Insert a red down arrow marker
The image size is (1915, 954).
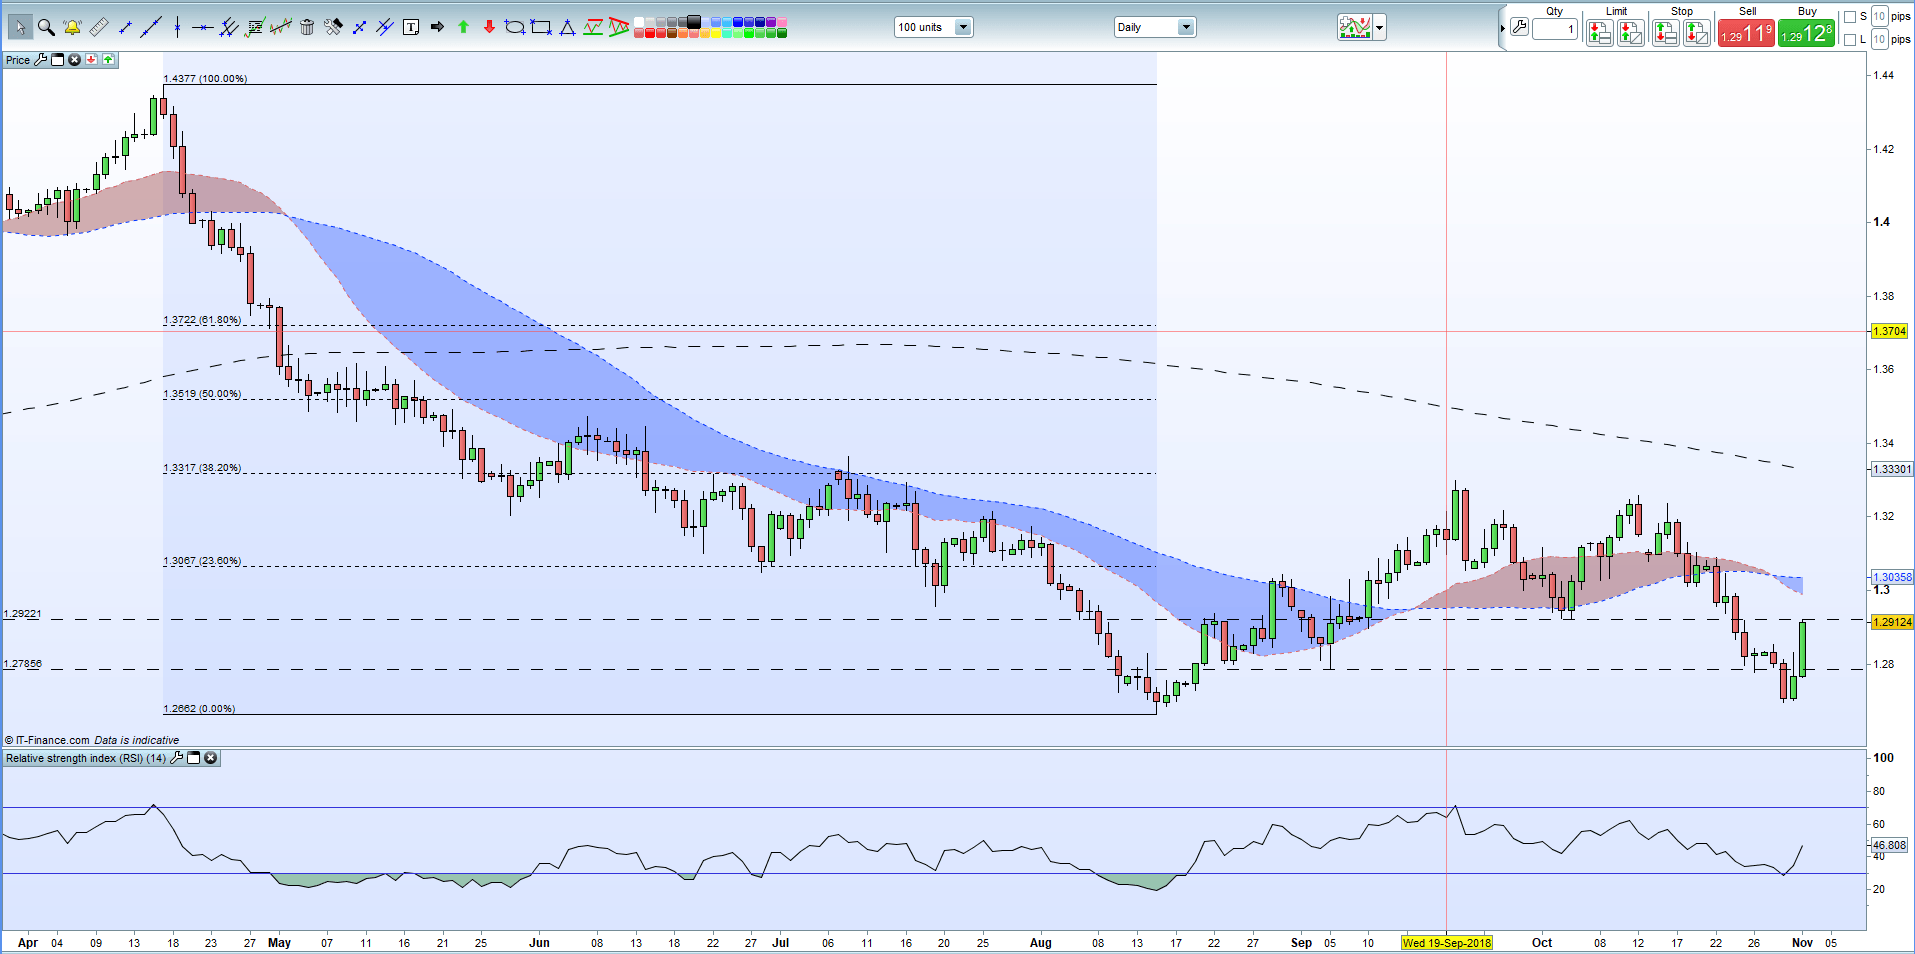click(489, 27)
